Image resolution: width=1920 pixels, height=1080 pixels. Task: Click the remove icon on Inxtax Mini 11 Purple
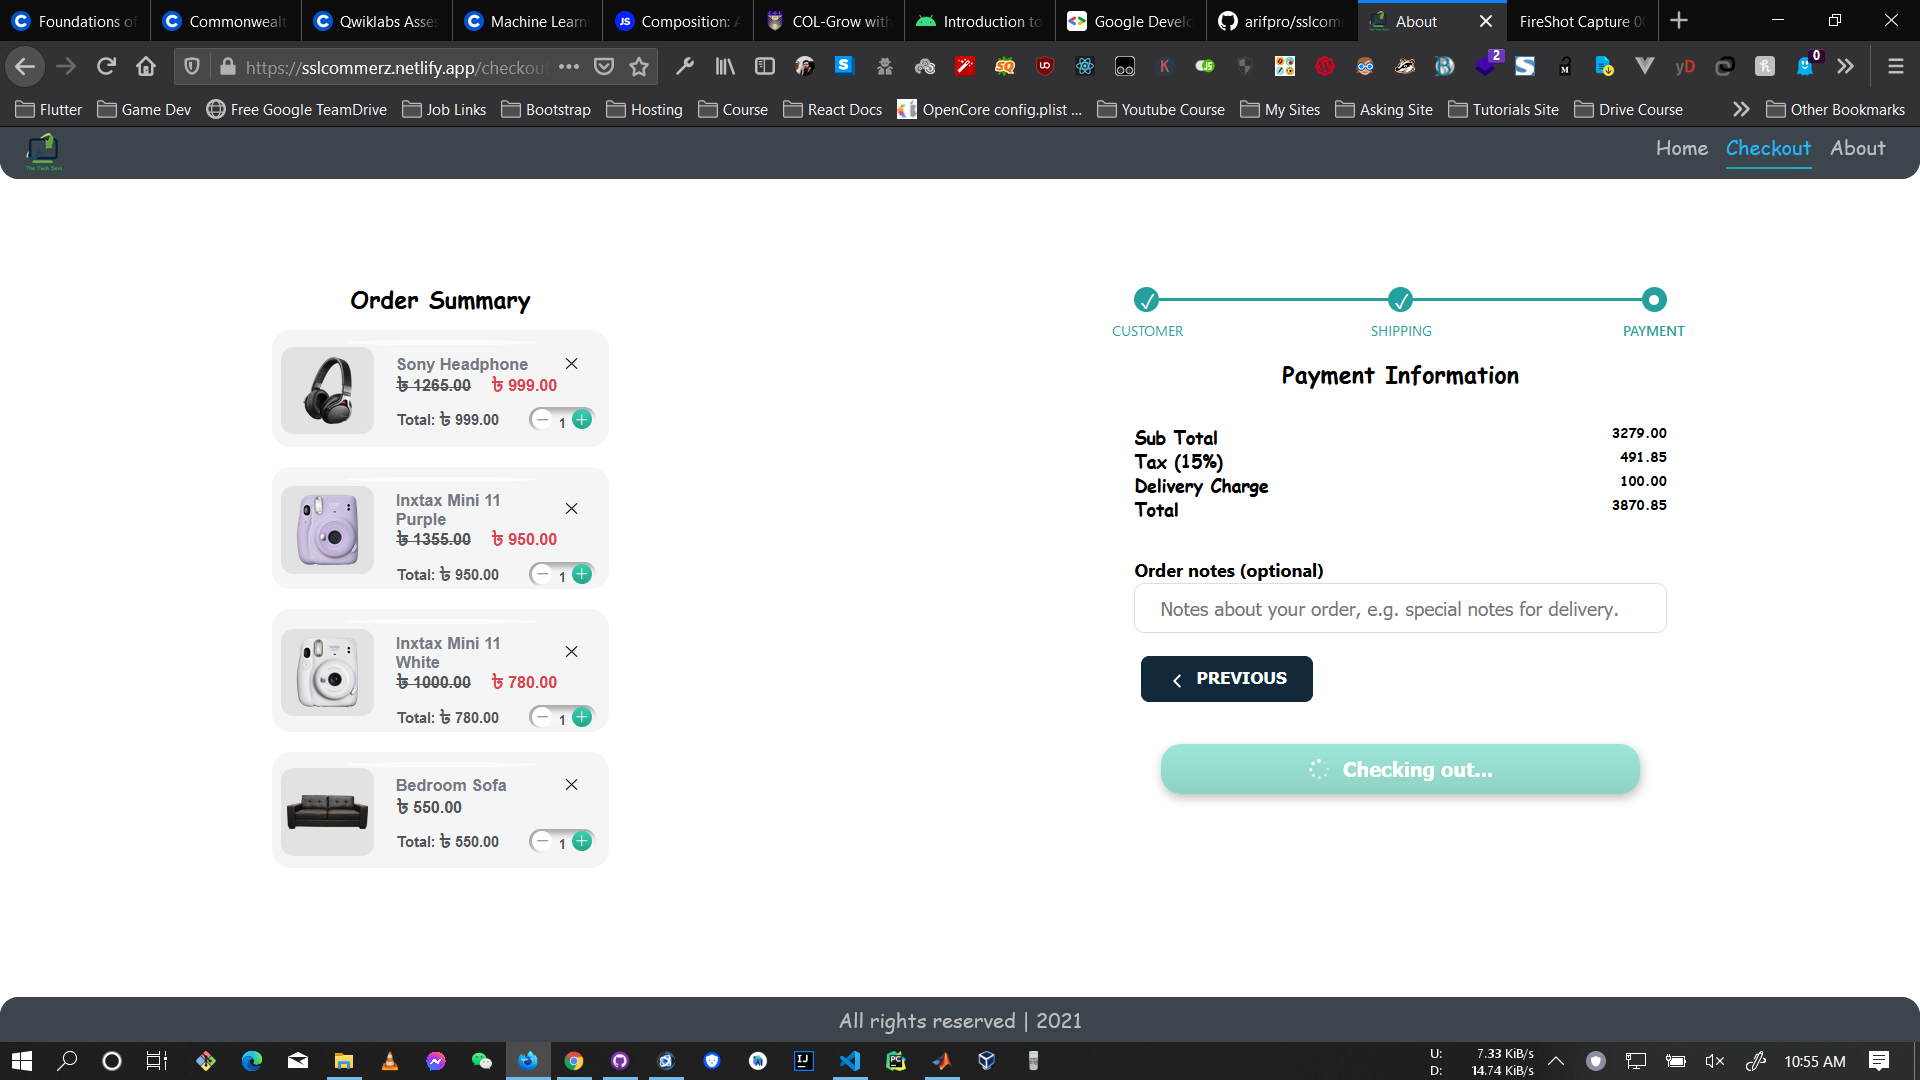point(571,509)
